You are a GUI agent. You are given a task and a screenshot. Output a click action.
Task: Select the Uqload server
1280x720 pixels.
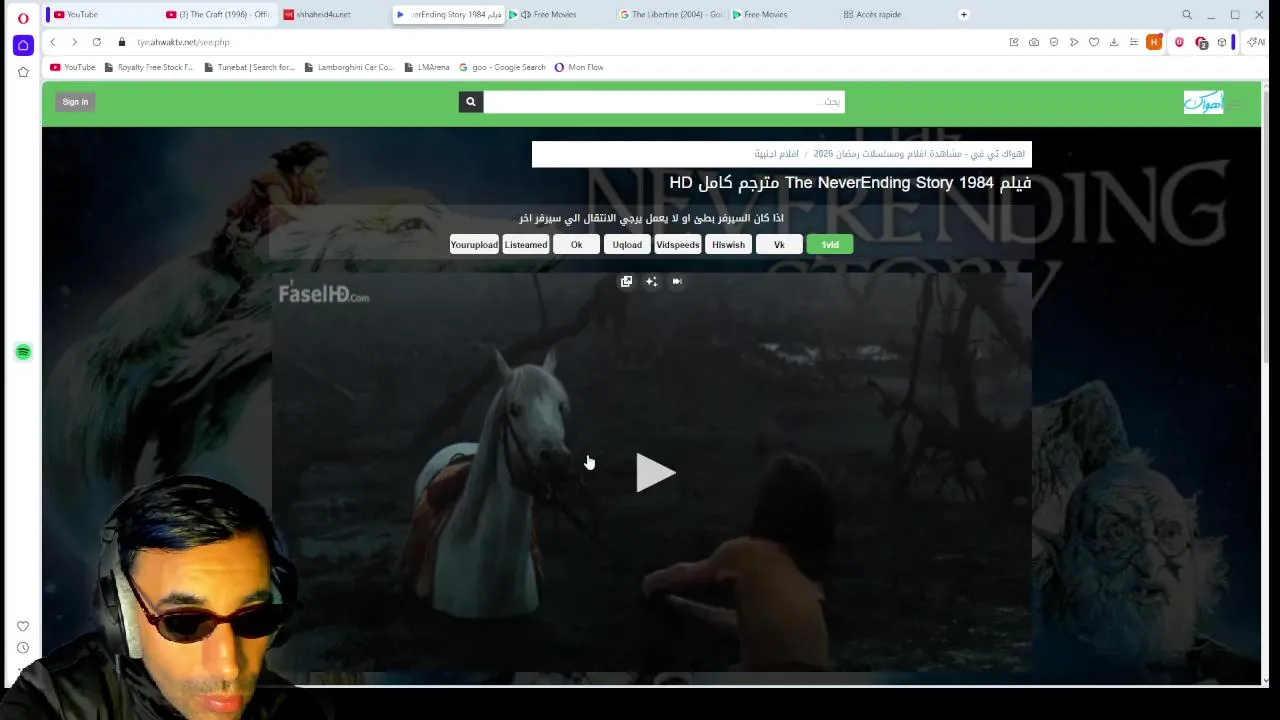627,245
